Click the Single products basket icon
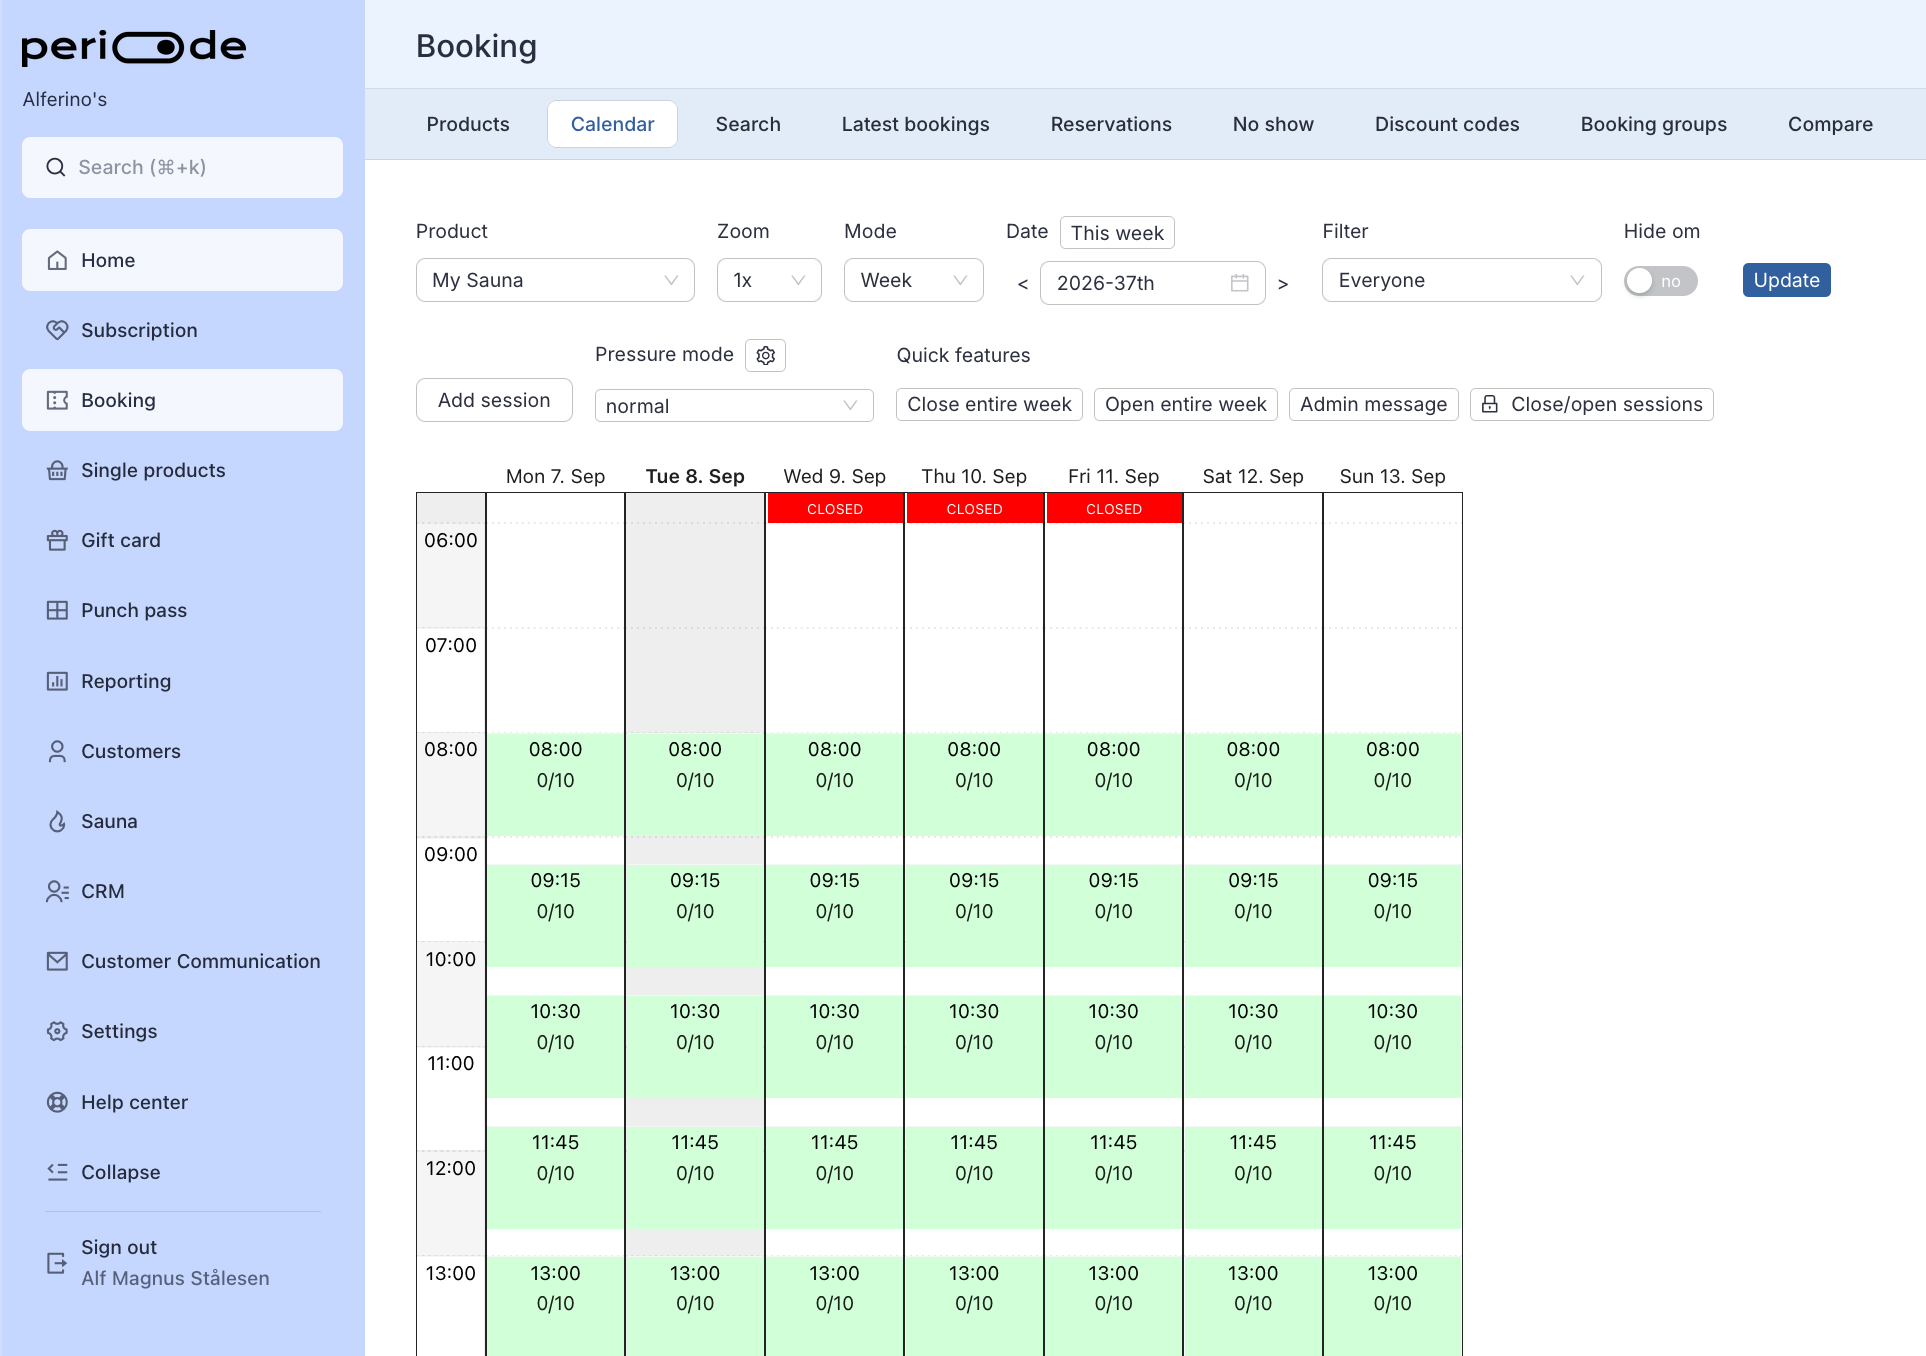This screenshot has width=1926, height=1356. pyautogui.click(x=58, y=470)
